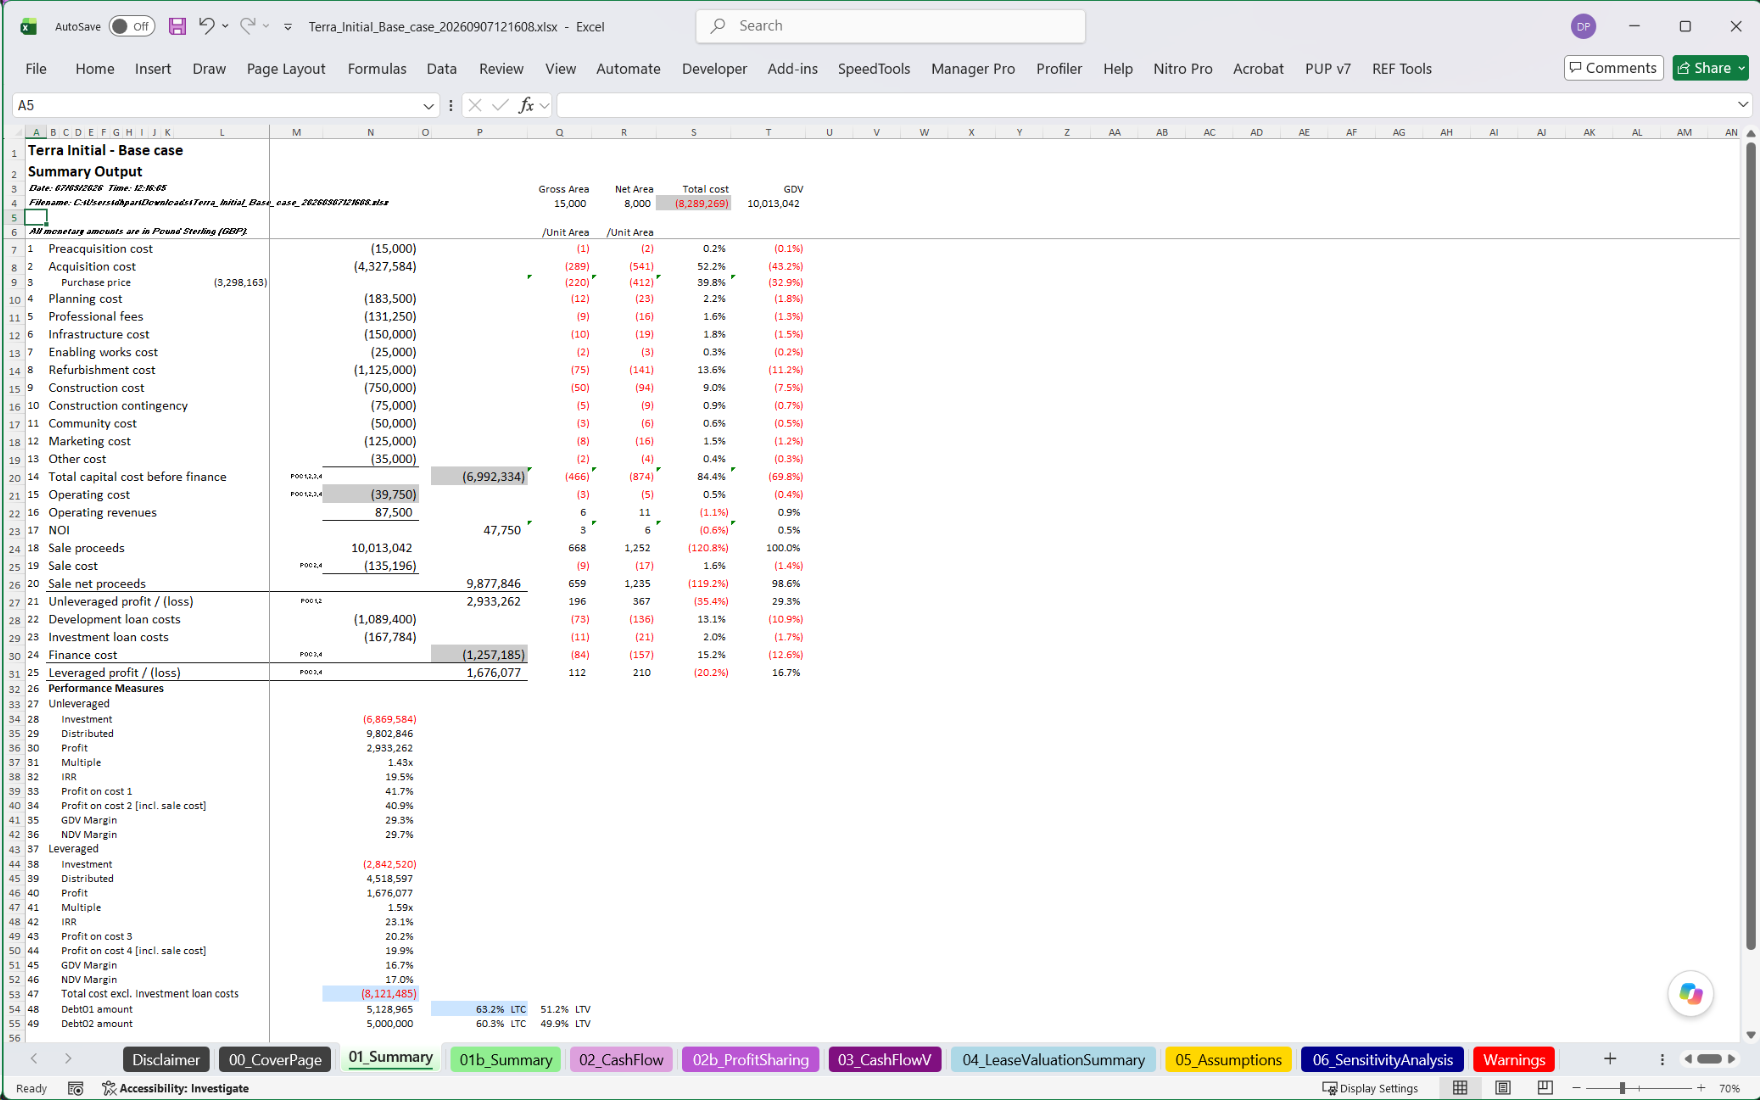Zoom in with the plus button
Screen dimensions: 1760x1100
pyautogui.click(x=1701, y=1088)
